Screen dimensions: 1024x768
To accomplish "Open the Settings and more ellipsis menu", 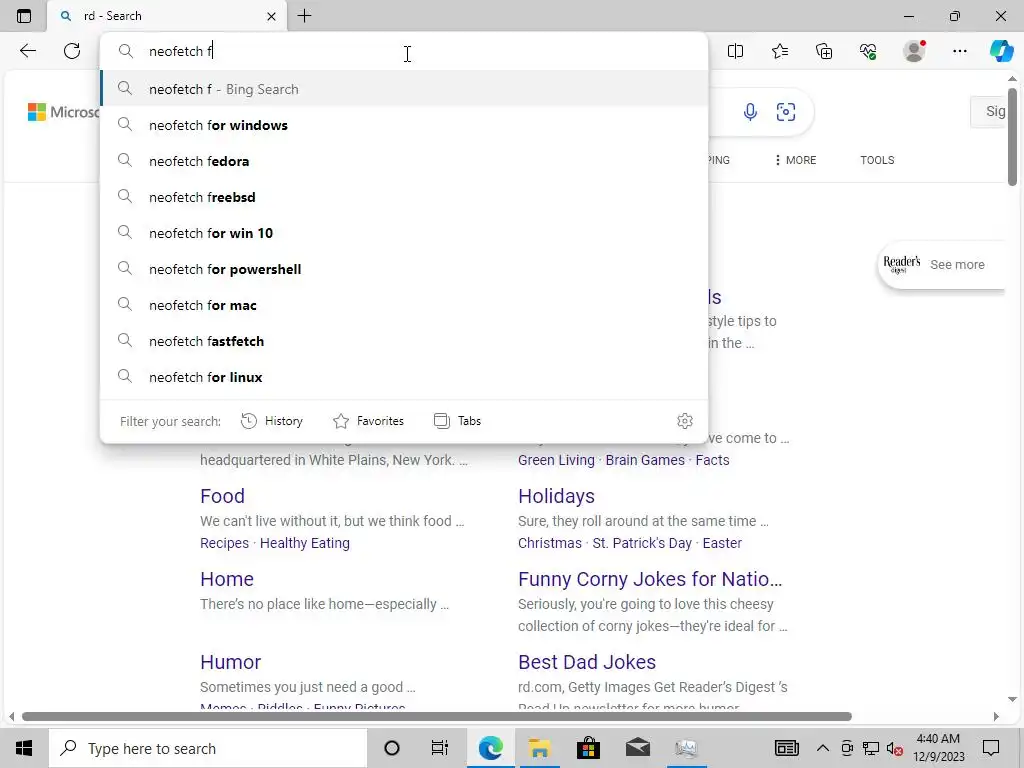I will (x=959, y=51).
